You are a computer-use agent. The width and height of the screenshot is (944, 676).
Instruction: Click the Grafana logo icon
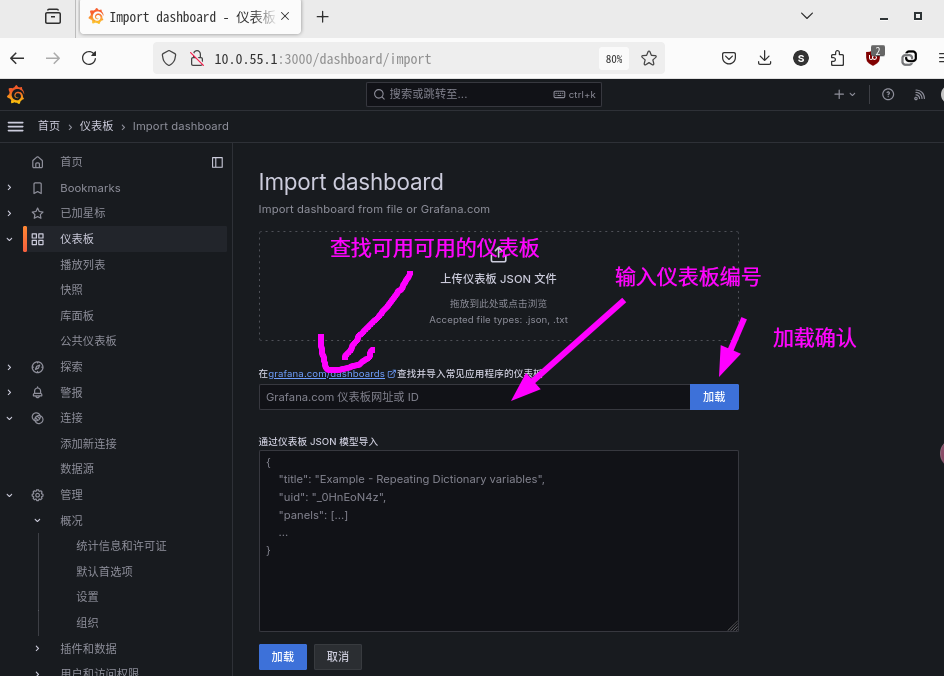pos(16,95)
